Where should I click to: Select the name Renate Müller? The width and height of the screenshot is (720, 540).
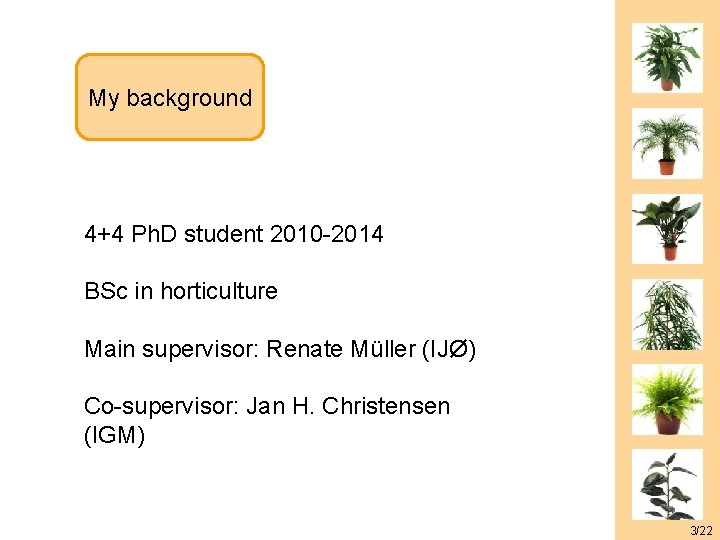[x=327, y=350]
